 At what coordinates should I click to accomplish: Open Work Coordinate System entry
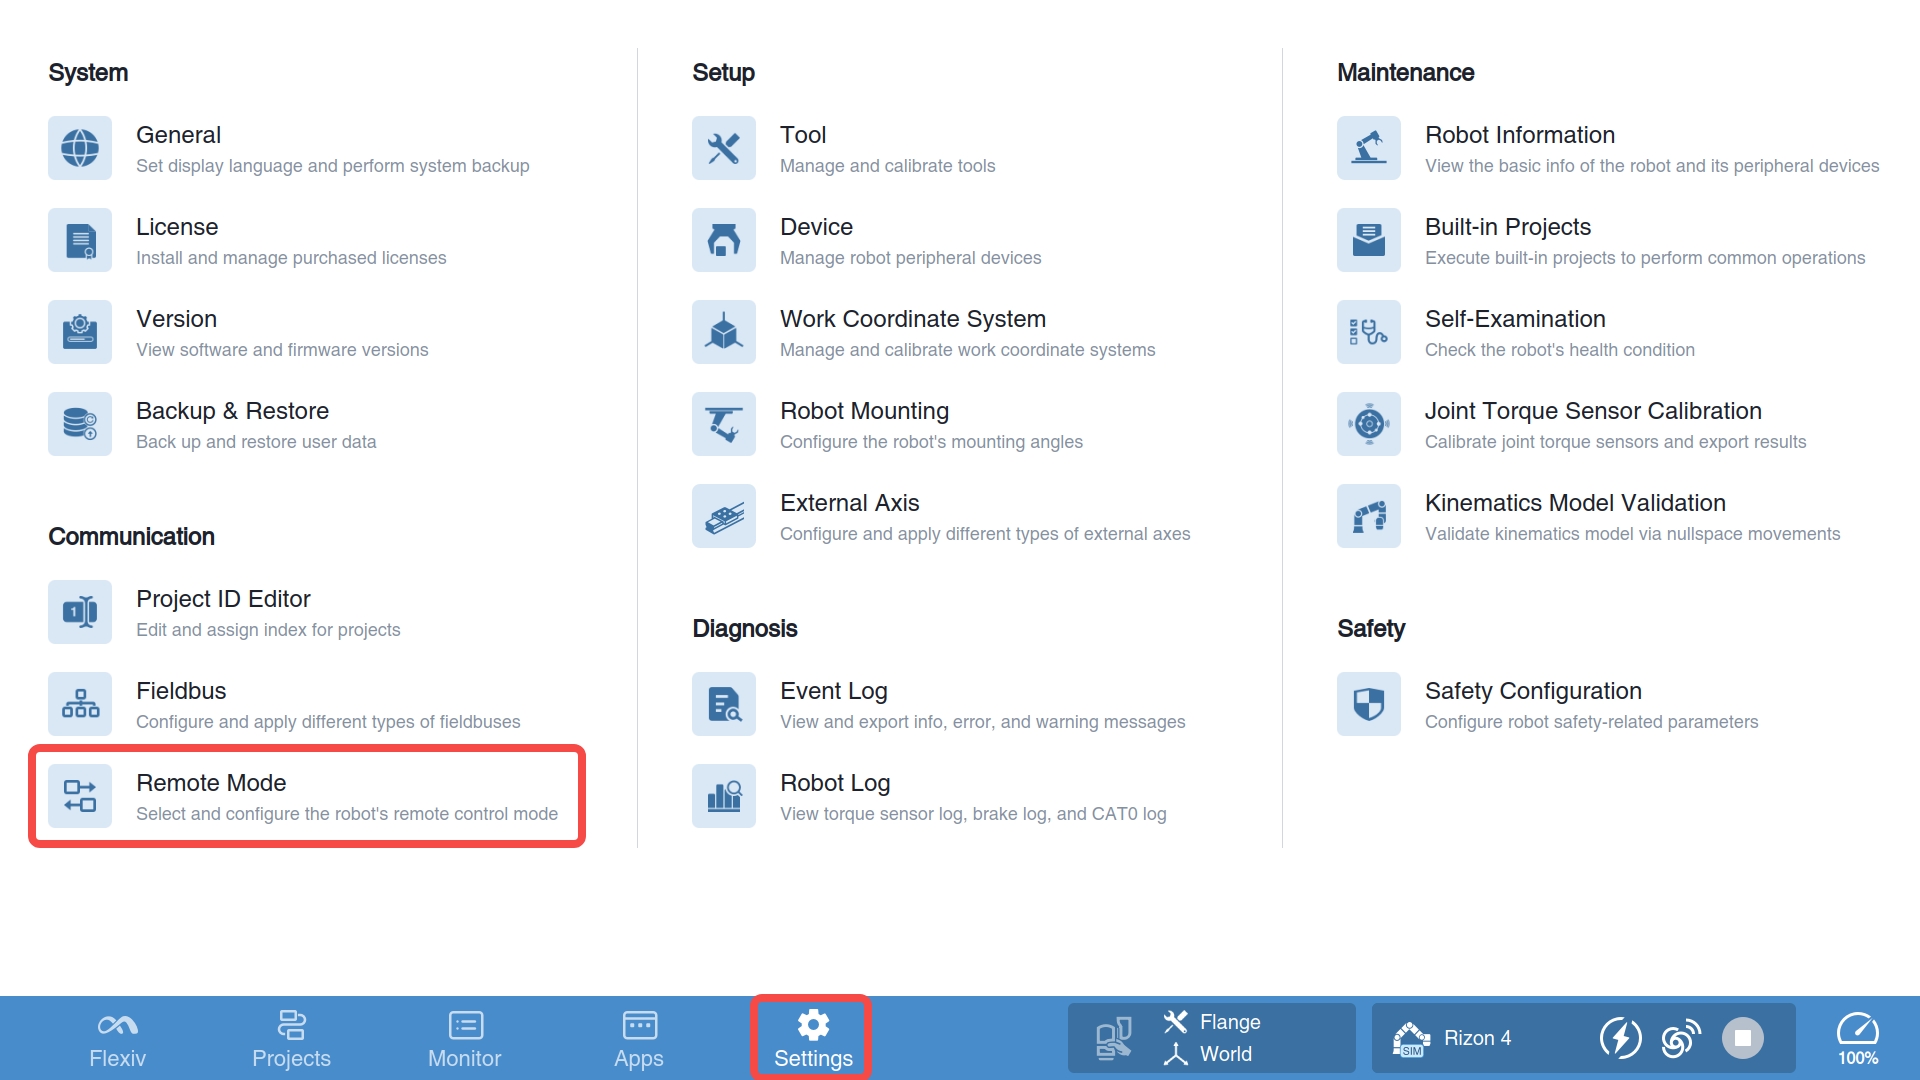pyautogui.click(x=924, y=332)
